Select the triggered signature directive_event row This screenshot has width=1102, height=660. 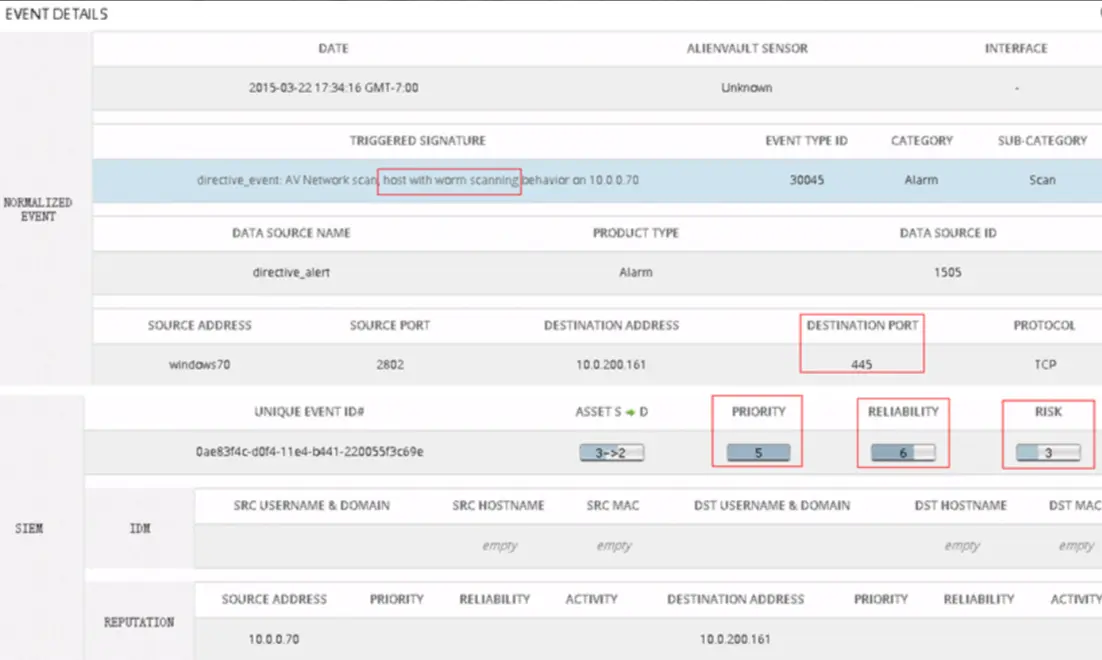tap(597, 180)
